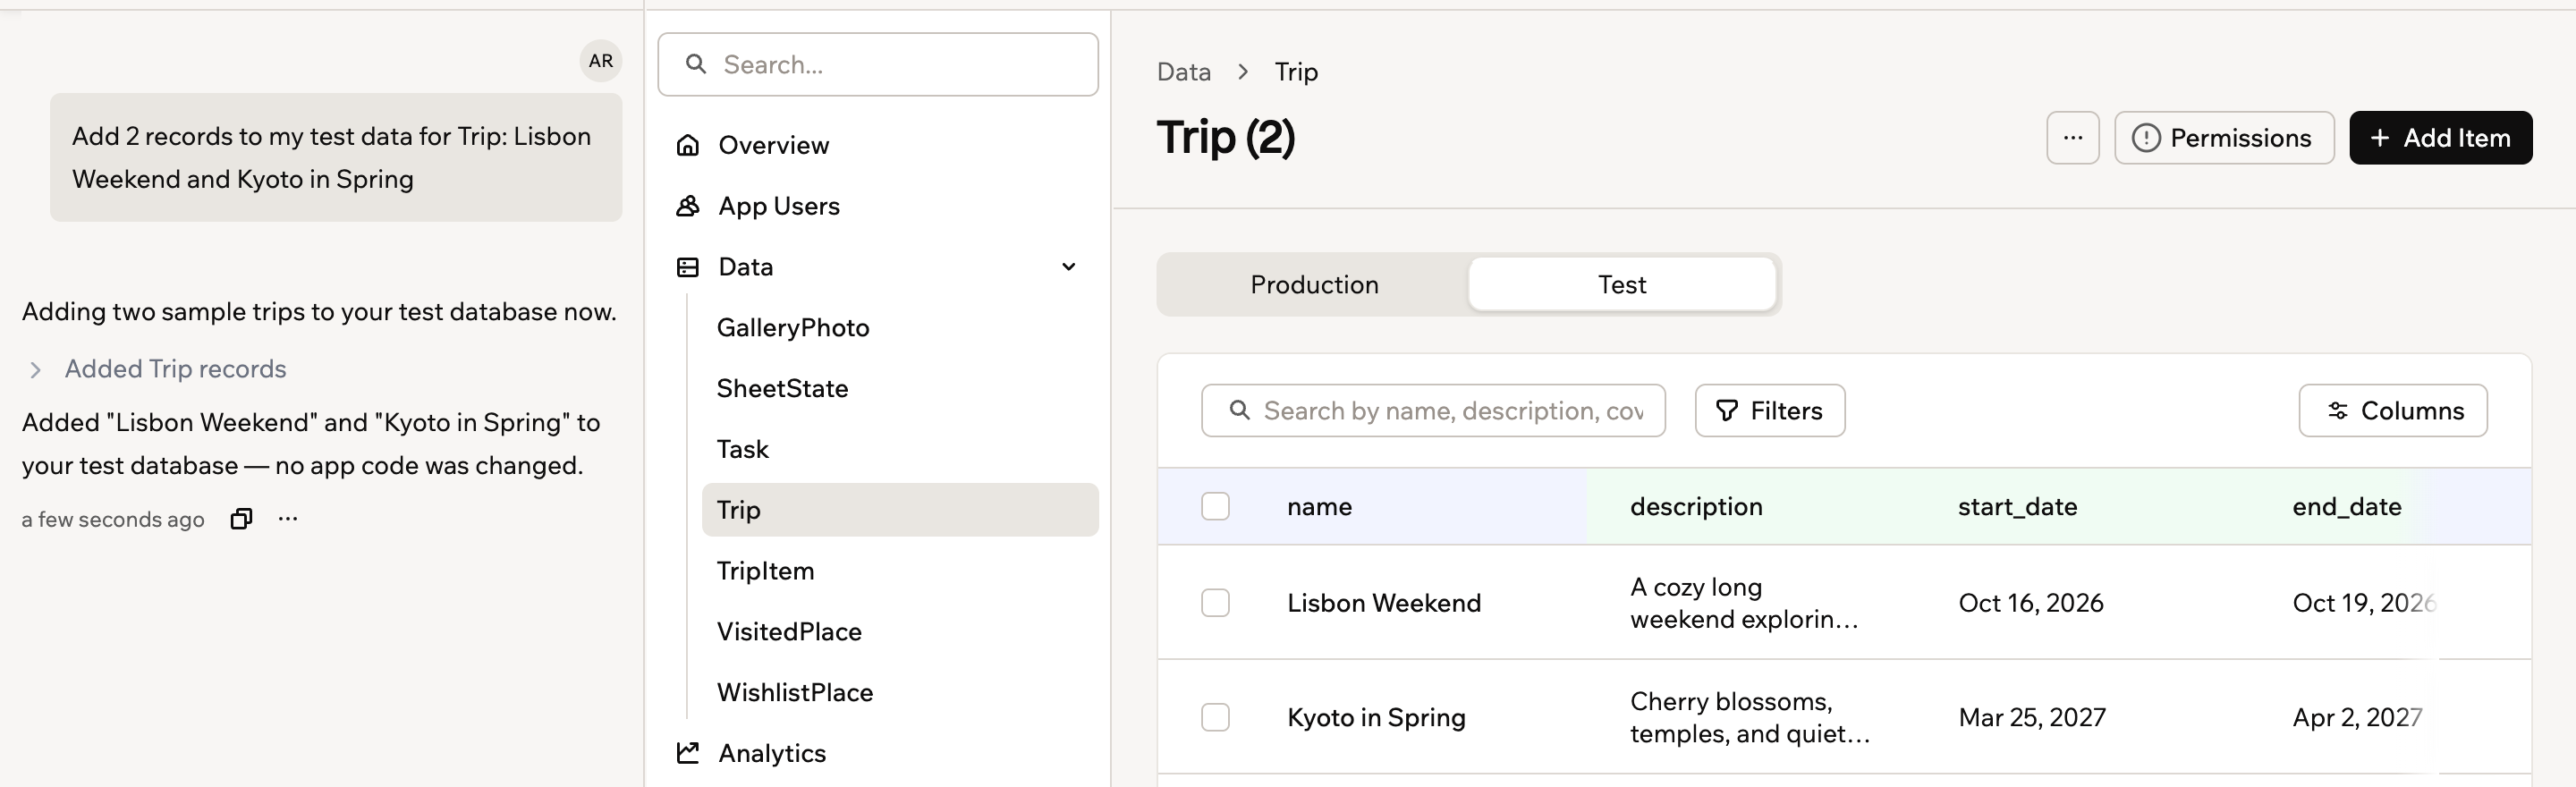Open the WishlistPlace entity

pyautogui.click(x=900, y=693)
